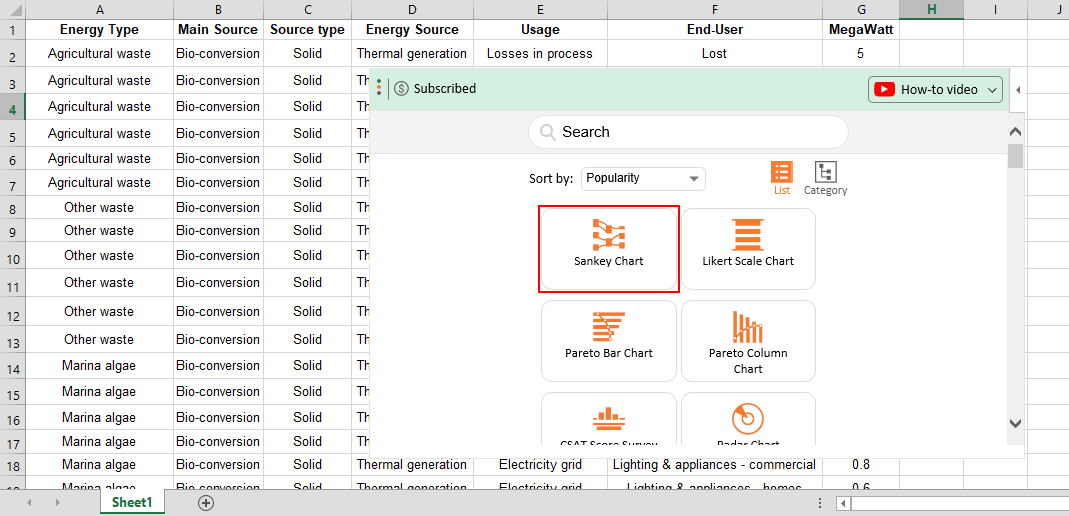Open the Sort by Popularity dropdown

[643, 179]
